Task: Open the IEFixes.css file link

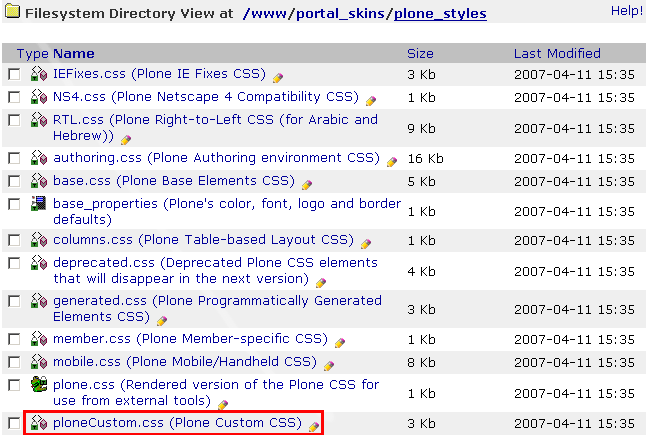Action: [159, 74]
